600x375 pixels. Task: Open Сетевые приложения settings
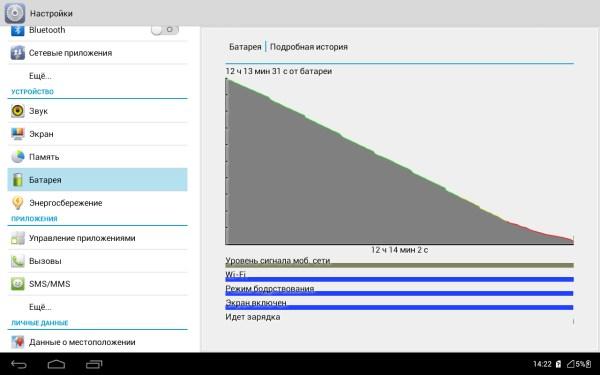[98, 53]
